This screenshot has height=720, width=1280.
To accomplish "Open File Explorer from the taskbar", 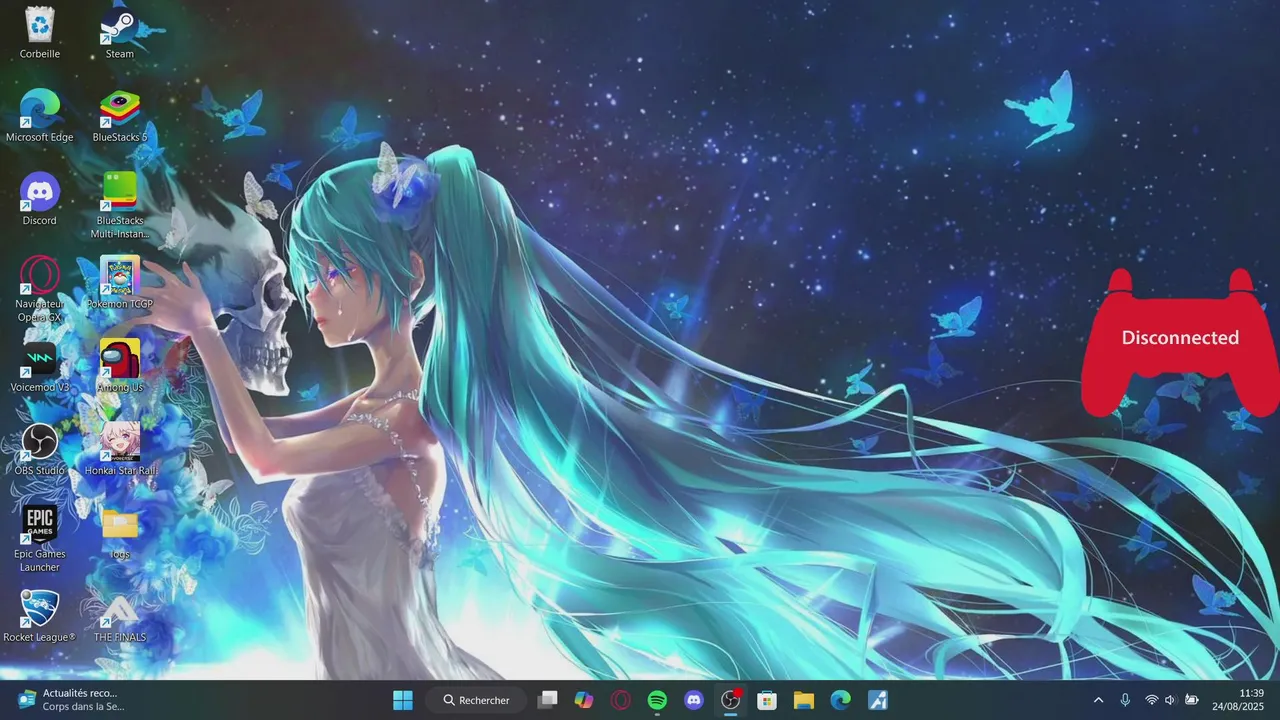I will point(804,700).
